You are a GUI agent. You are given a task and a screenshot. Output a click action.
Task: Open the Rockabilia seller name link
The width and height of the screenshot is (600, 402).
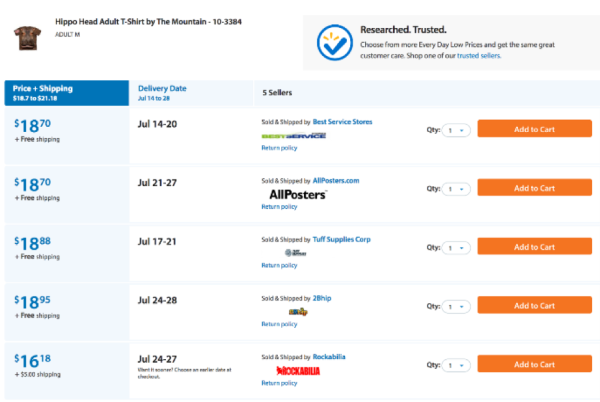point(329,357)
